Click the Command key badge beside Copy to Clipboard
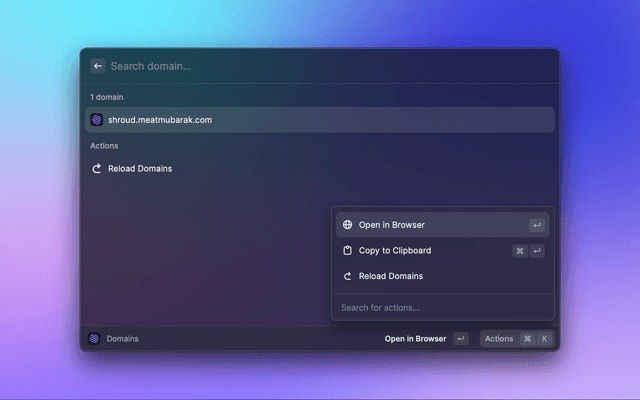Viewport: 640px width, 400px height. [520, 251]
